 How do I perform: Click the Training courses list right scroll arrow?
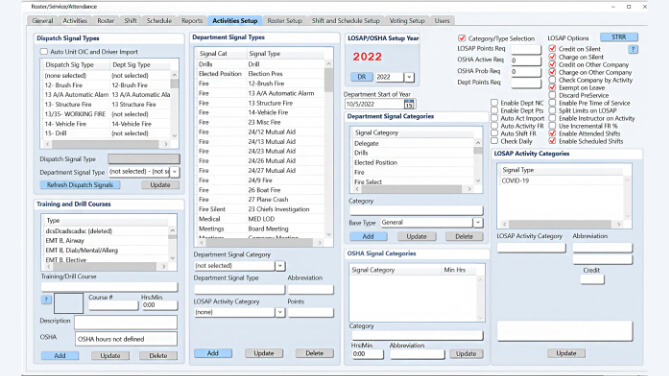pos(163,267)
